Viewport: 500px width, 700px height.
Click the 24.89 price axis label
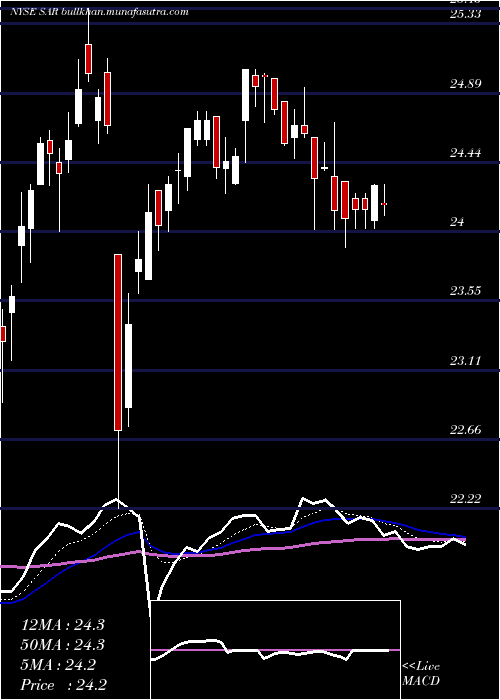click(x=465, y=83)
